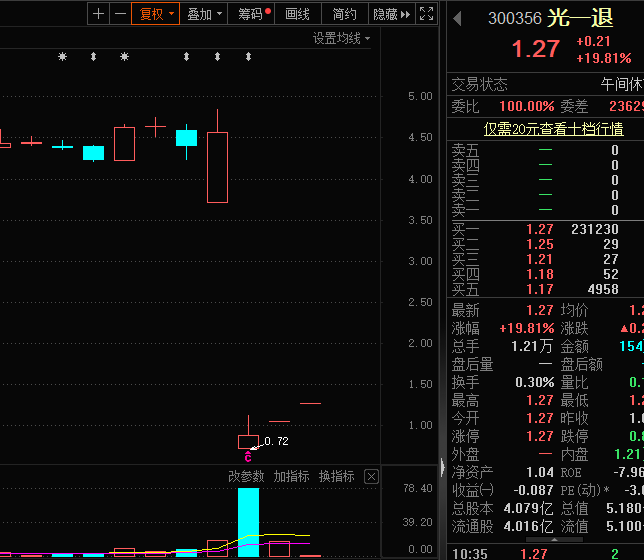Click the tall cyan volume bar
This screenshot has height=560, width=644.
coord(248,520)
